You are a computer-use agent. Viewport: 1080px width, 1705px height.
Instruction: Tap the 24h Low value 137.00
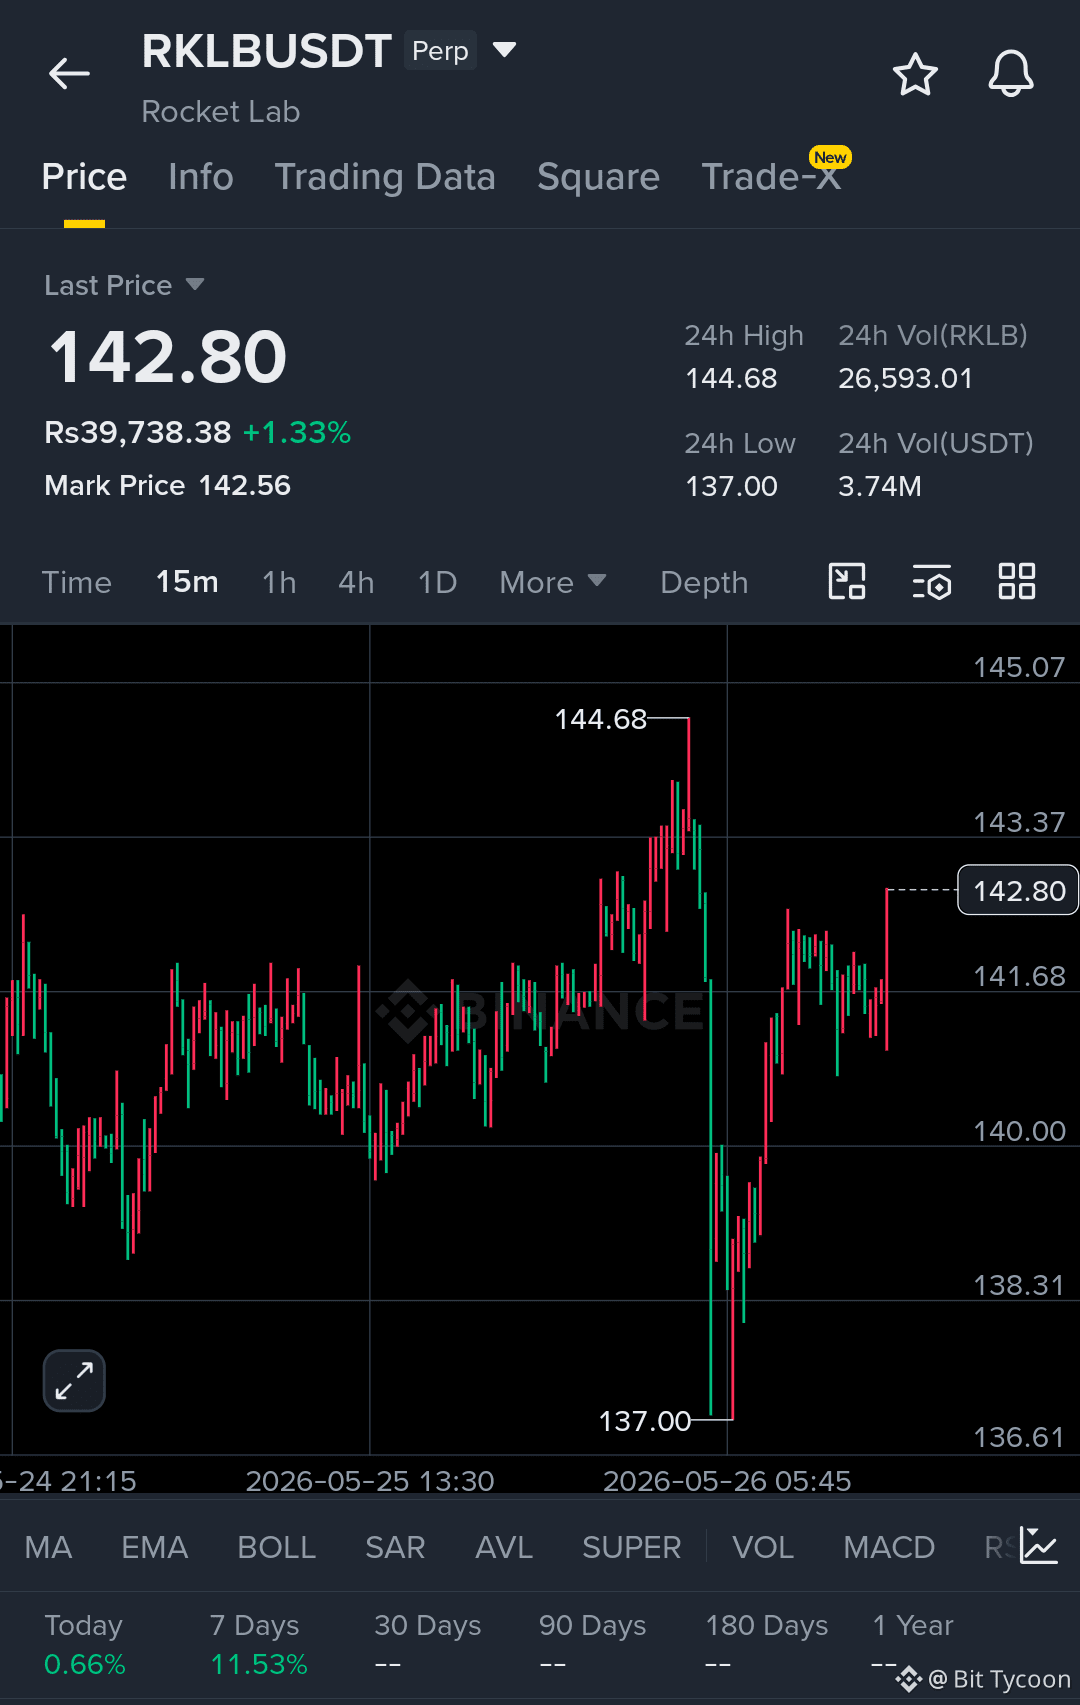click(x=731, y=486)
